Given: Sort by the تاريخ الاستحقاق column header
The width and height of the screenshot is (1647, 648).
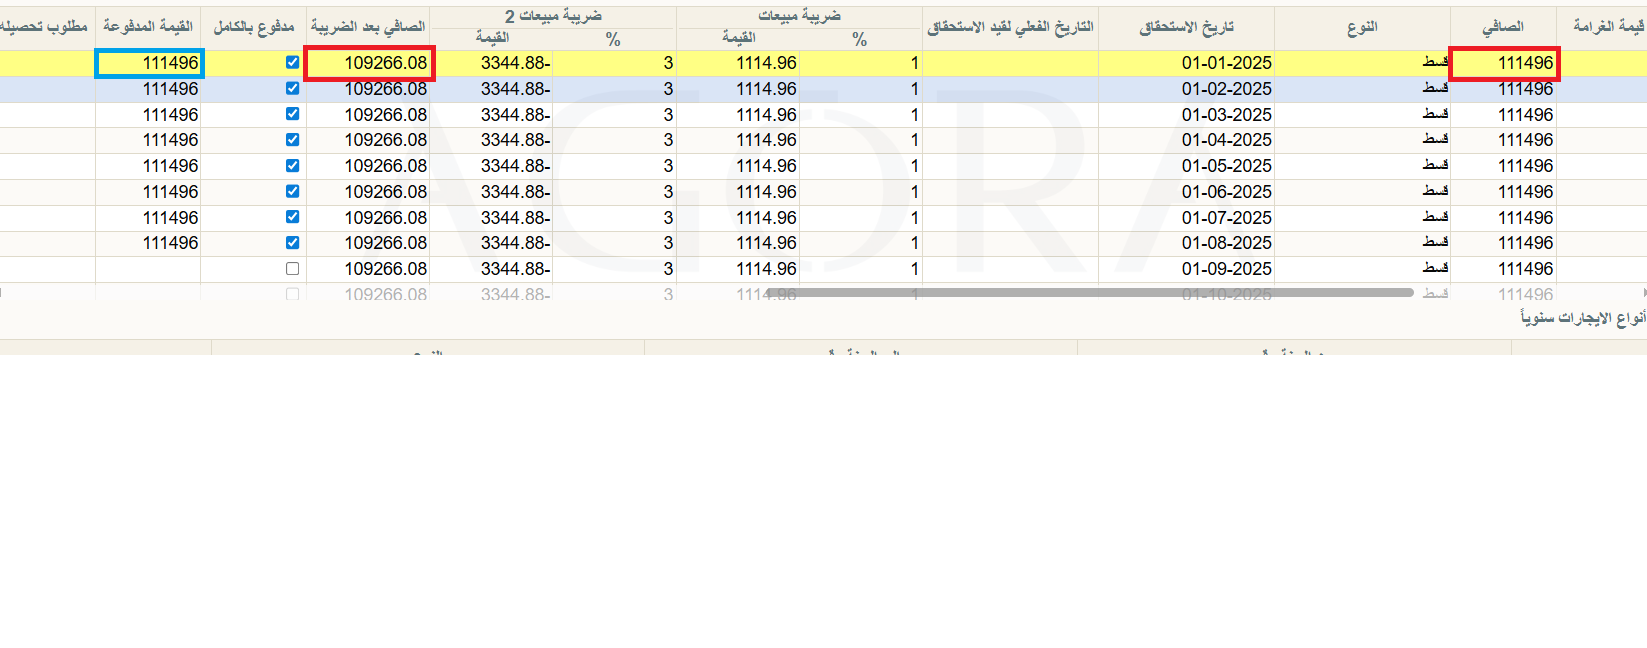Looking at the screenshot, I should tap(1186, 27).
